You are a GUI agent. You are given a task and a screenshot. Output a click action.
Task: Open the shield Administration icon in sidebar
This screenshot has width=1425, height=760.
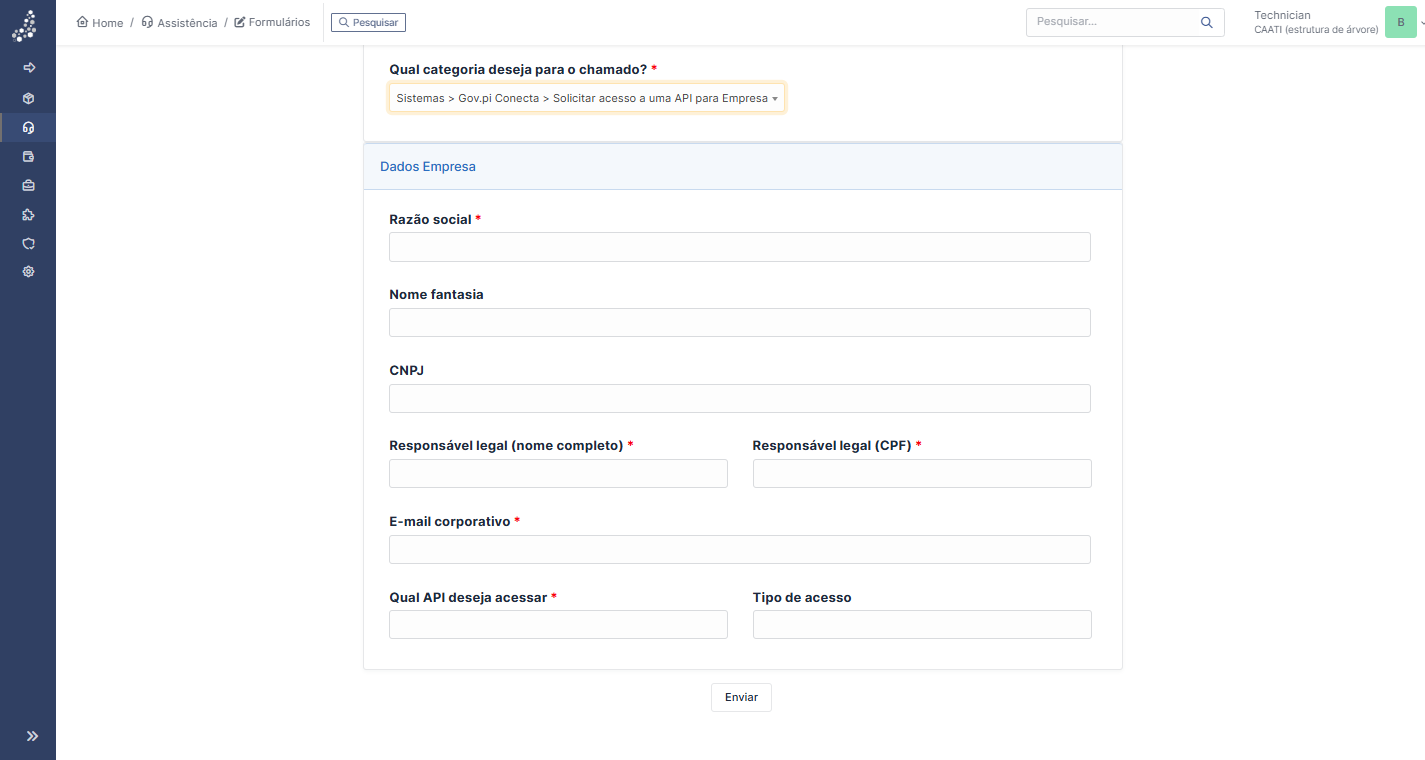pos(28,243)
